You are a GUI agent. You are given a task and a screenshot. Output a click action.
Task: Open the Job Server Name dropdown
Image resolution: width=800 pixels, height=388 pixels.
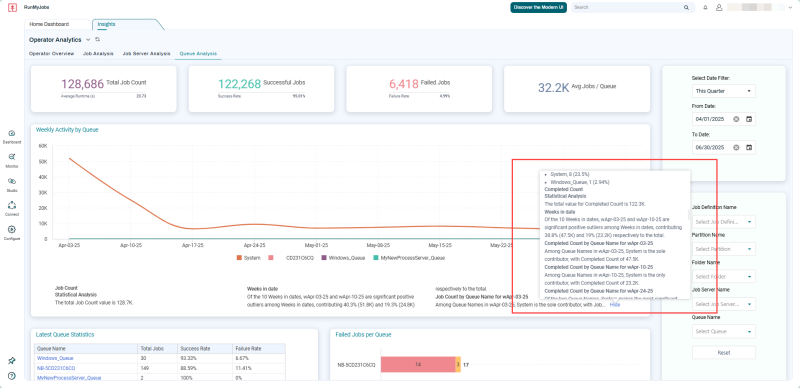point(723,304)
